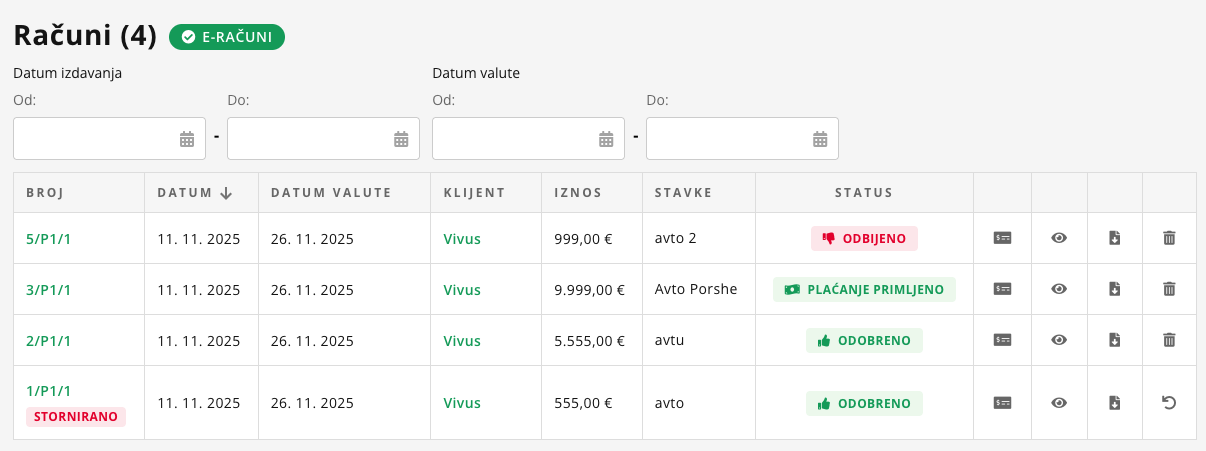The height and width of the screenshot is (451, 1206).
Task: Delete invoice 2/P1/1 using trash icon
Action: coord(1169,340)
